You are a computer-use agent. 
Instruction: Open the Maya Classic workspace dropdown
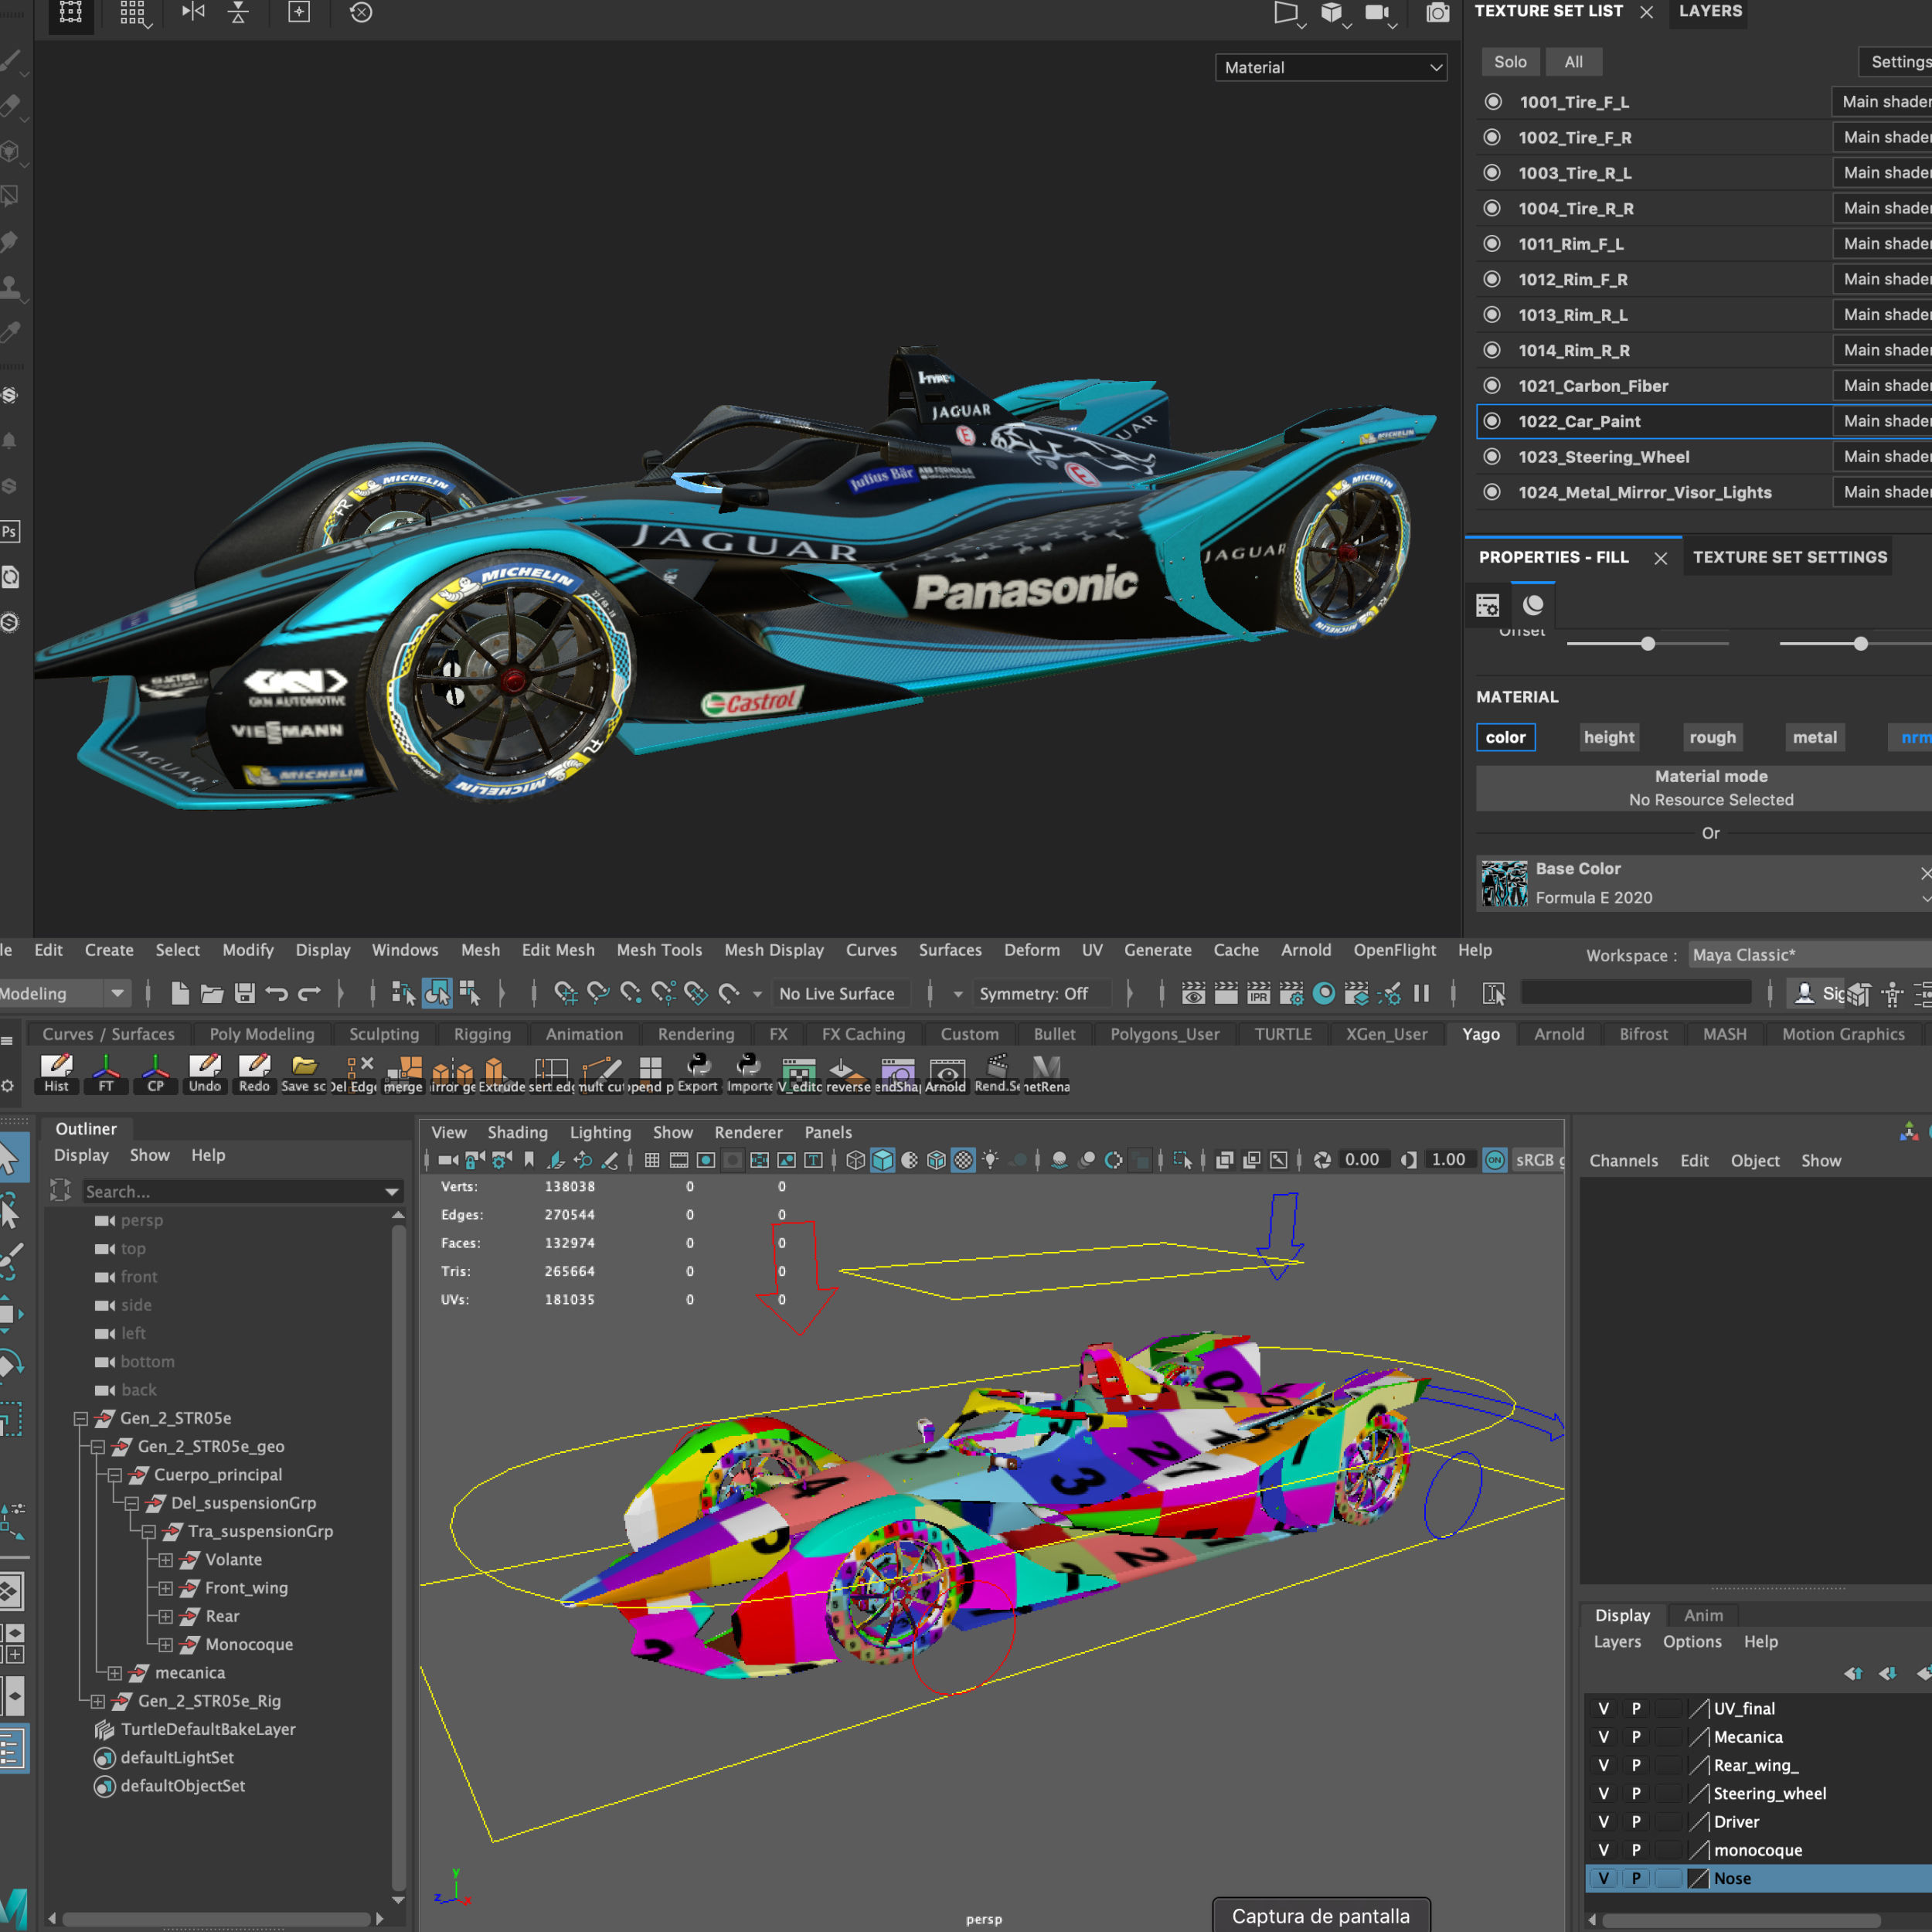click(1810, 955)
